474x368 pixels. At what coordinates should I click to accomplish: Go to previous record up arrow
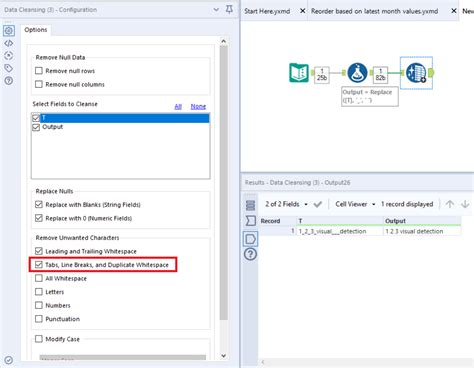pos(450,204)
